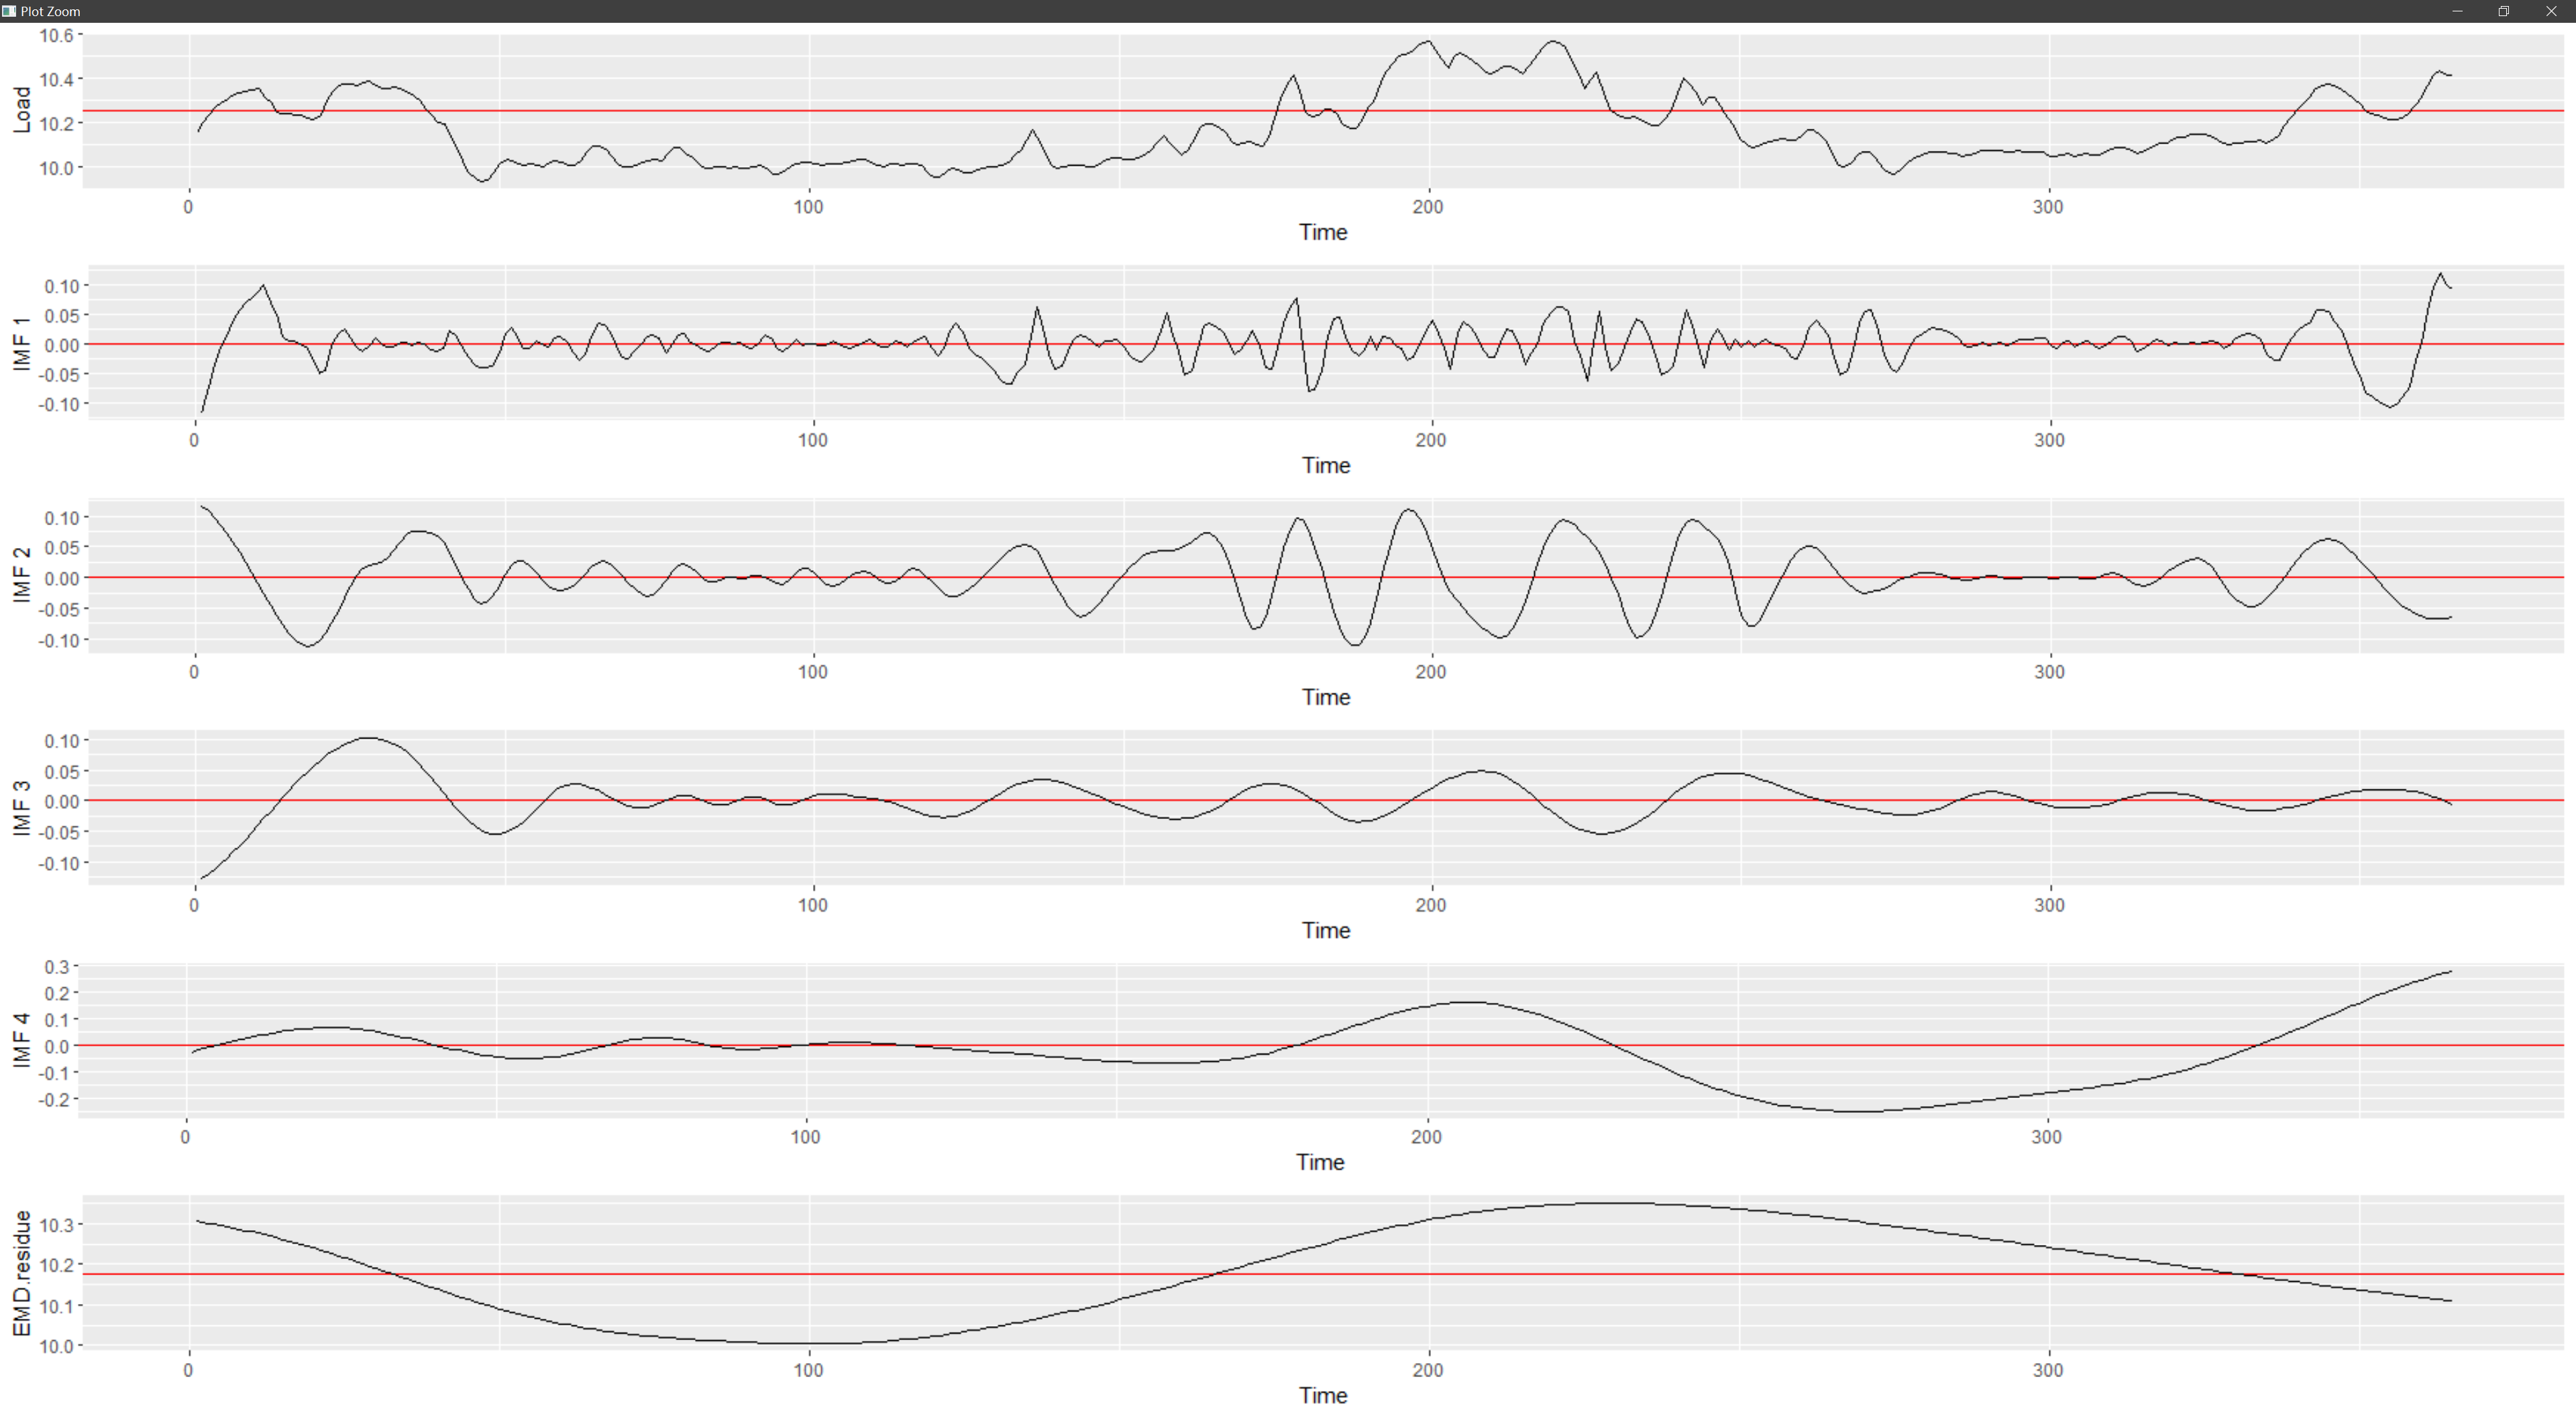Click the 'IMF 3' y-axis label
This screenshot has width=2576, height=1418.
[x=21, y=808]
